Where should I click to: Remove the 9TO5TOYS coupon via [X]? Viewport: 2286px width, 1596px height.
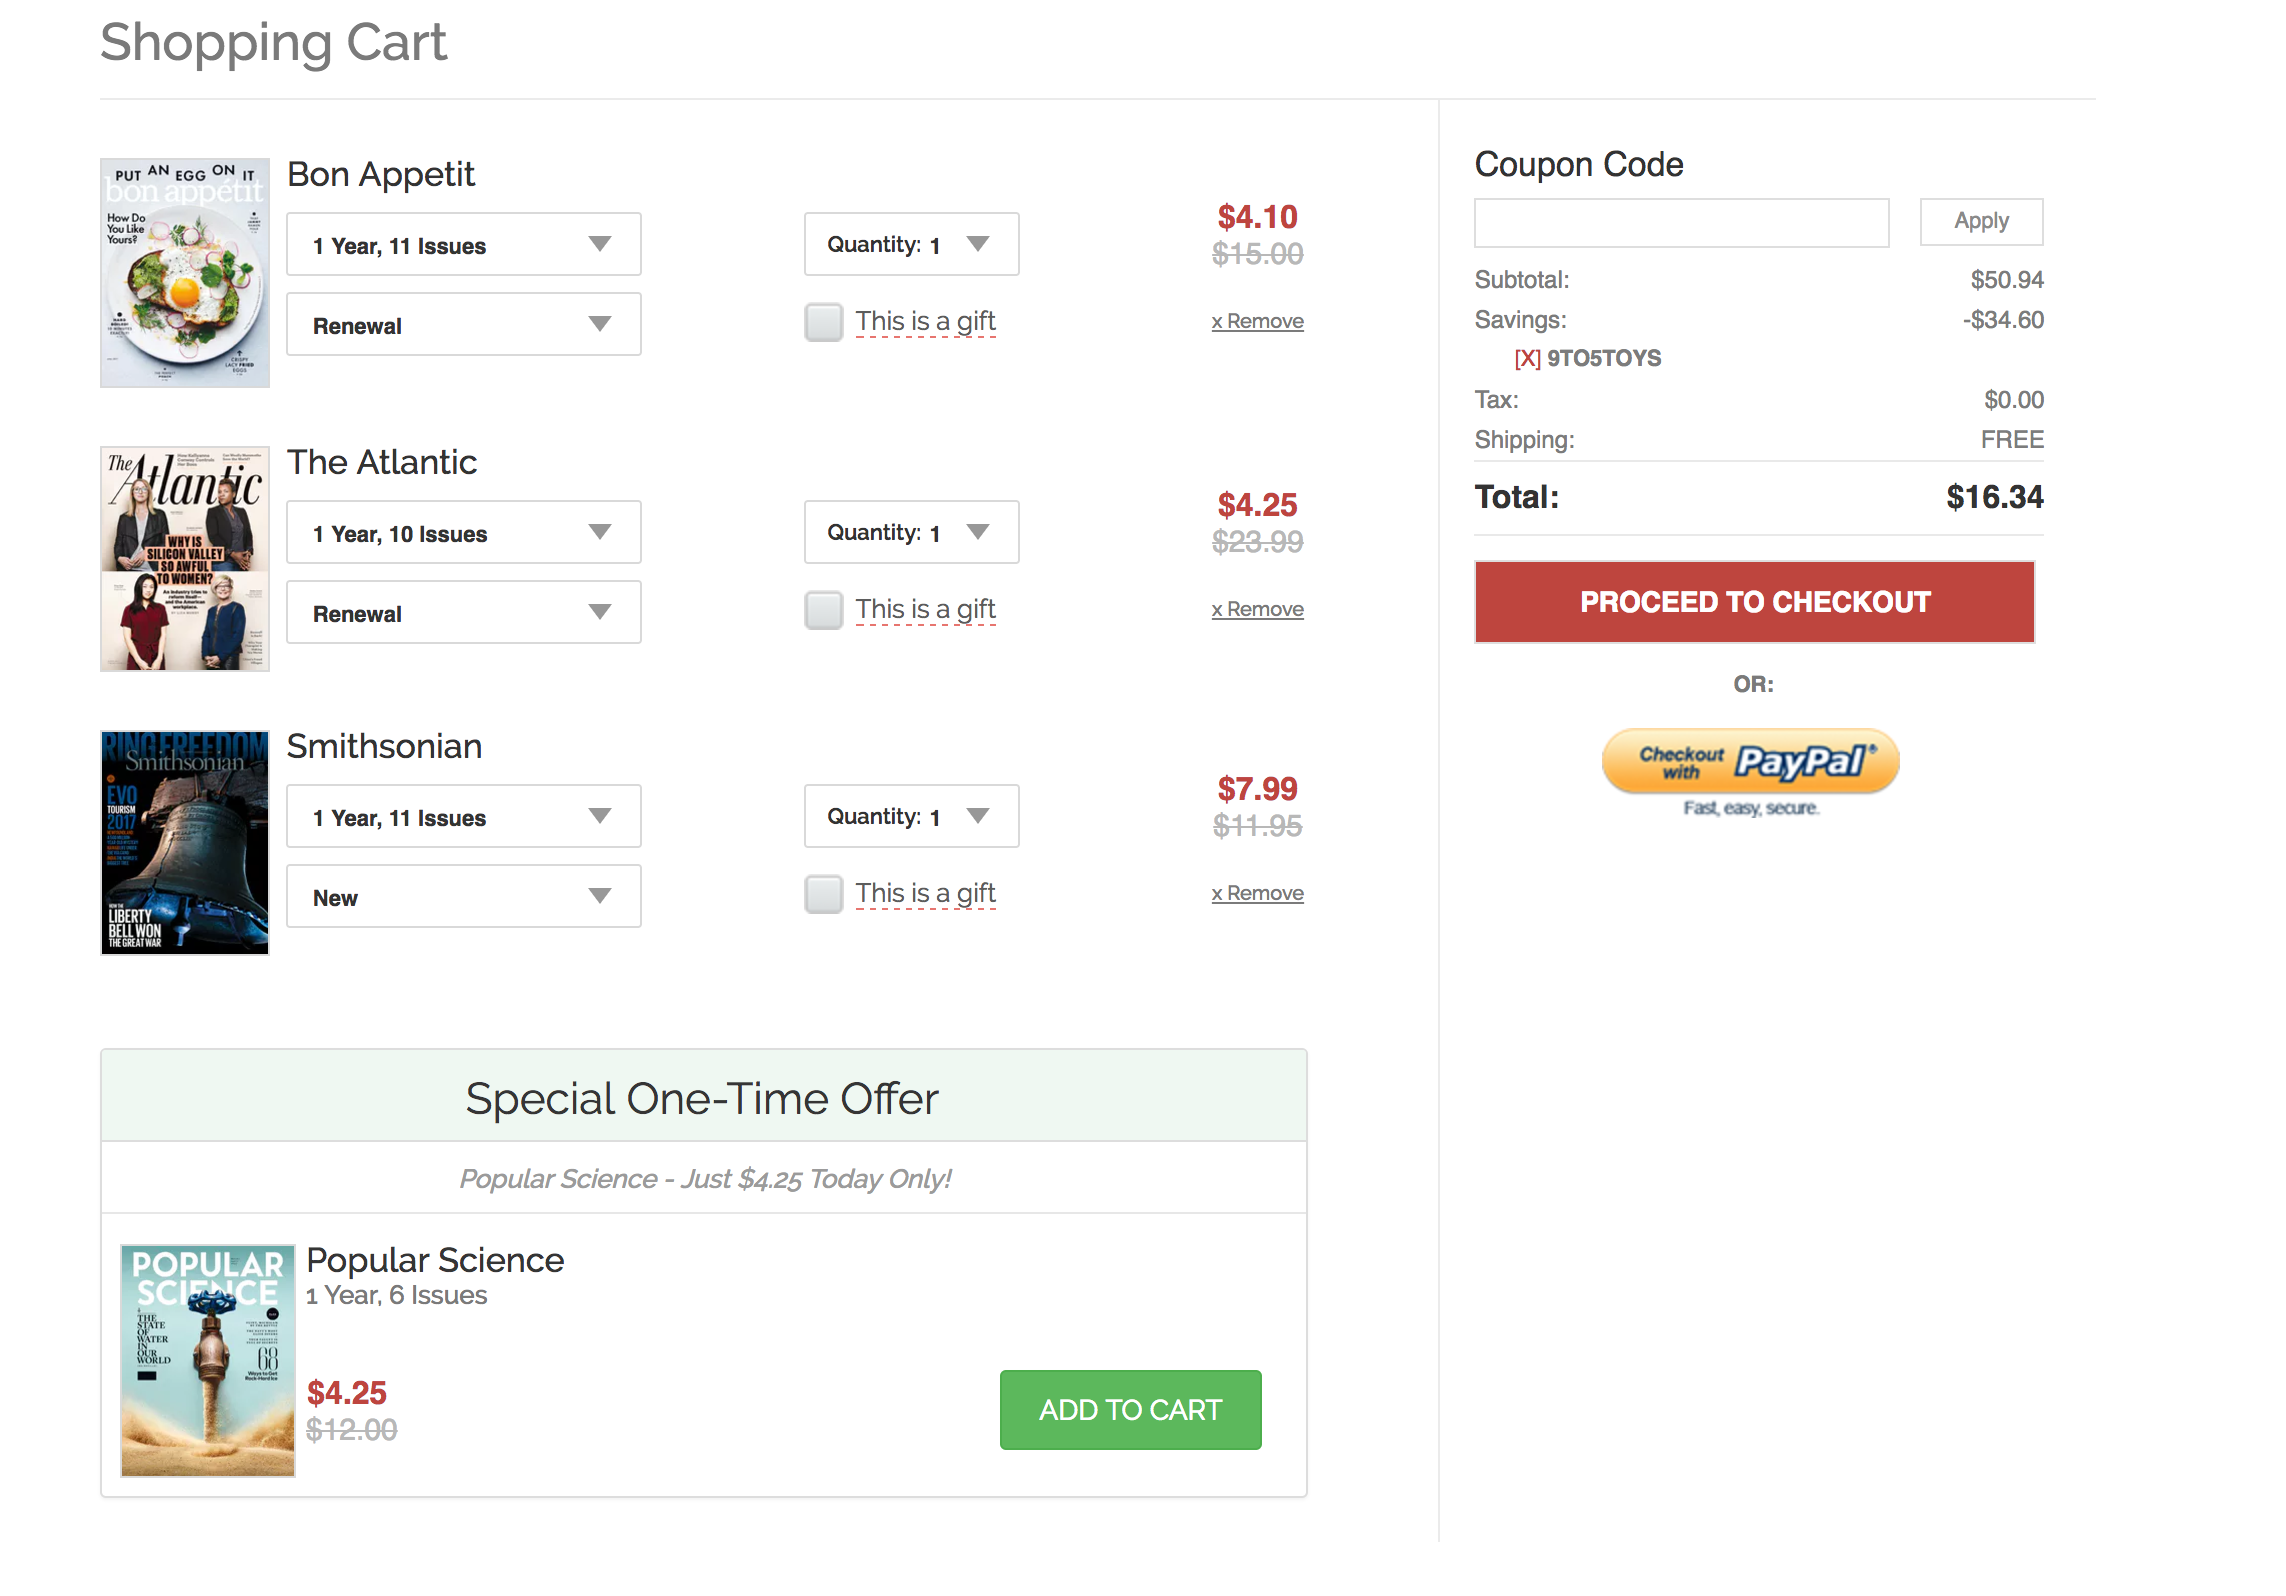click(x=1527, y=358)
